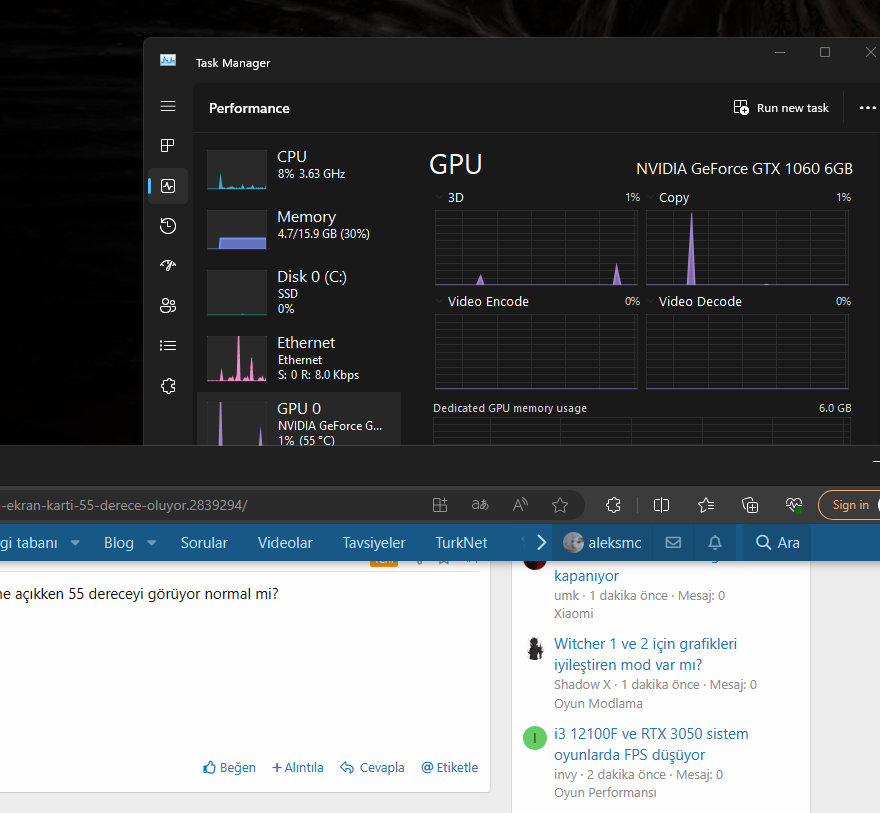This screenshot has width=880, height=813.
Task: Open i3 12100F ve RTX 3050 thread
Action: click(x=651, y=744)
